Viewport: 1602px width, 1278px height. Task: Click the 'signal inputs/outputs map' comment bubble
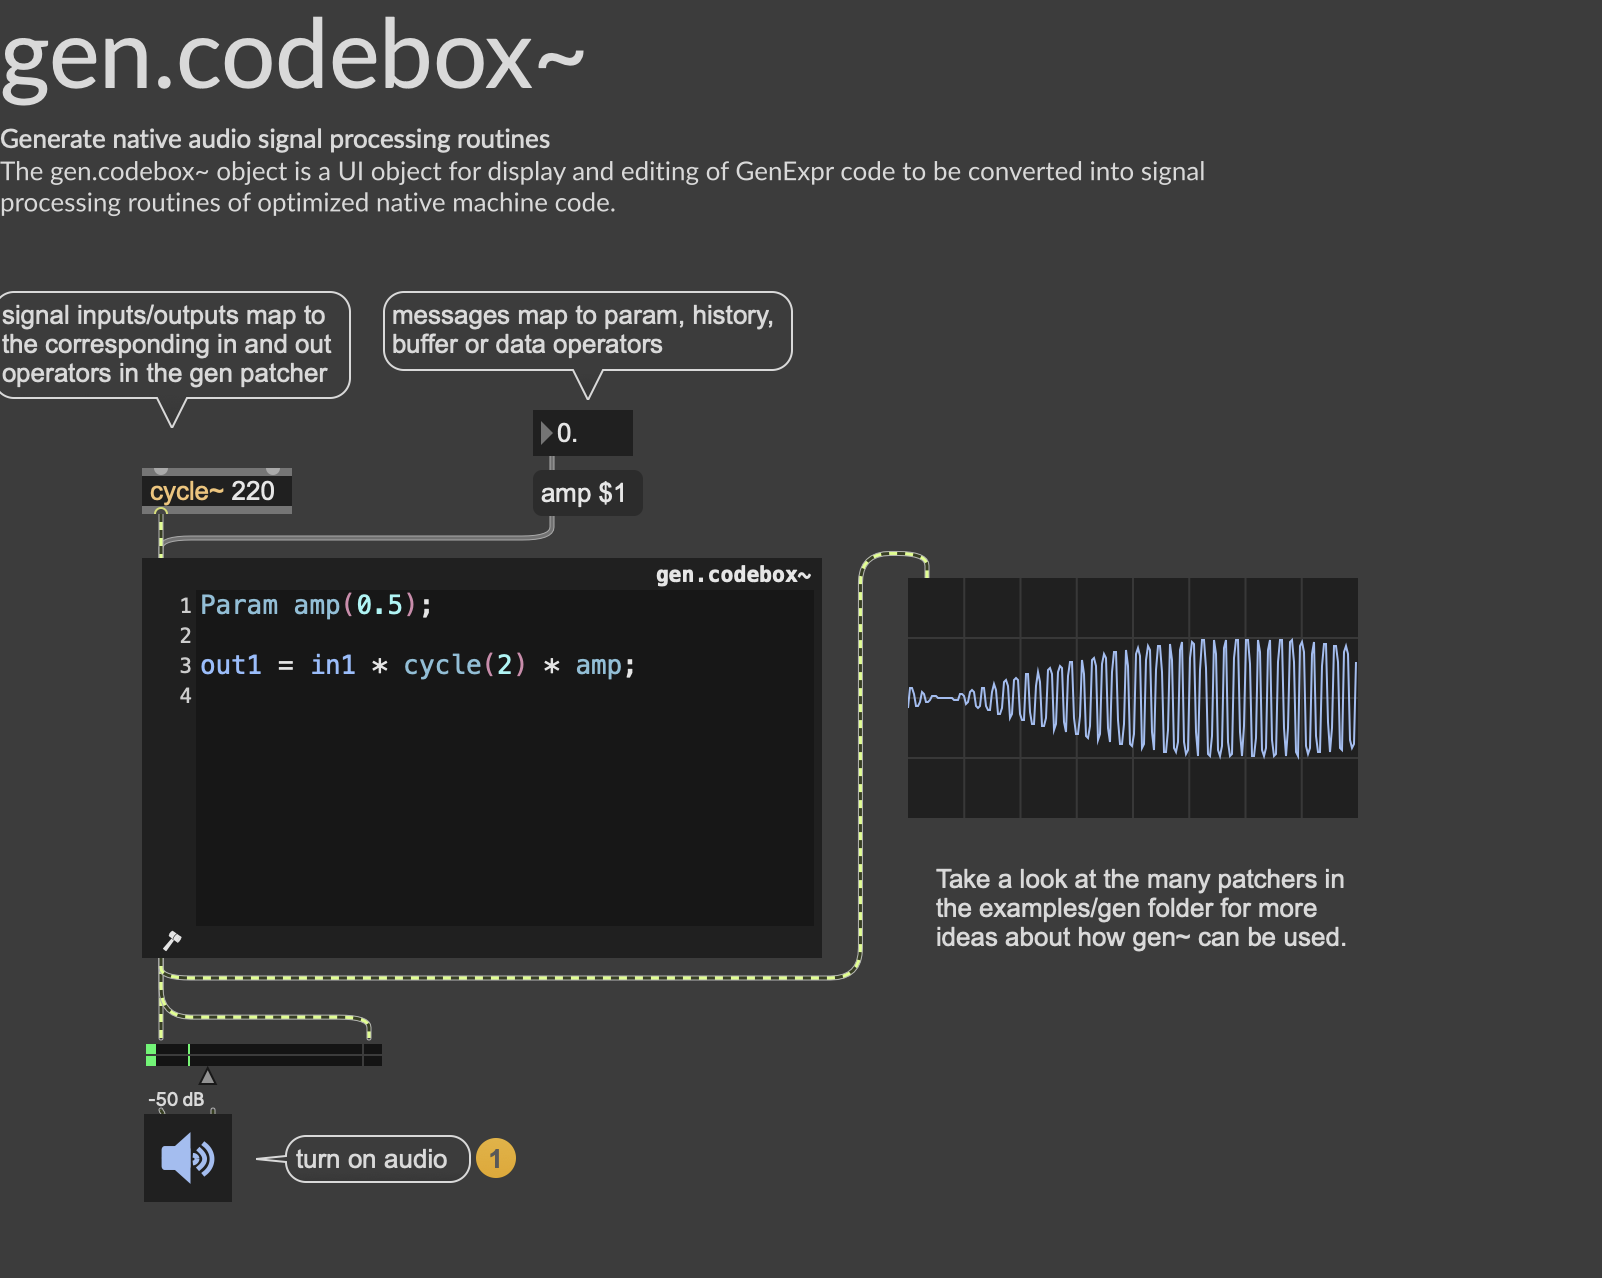(x=172, y=344)
